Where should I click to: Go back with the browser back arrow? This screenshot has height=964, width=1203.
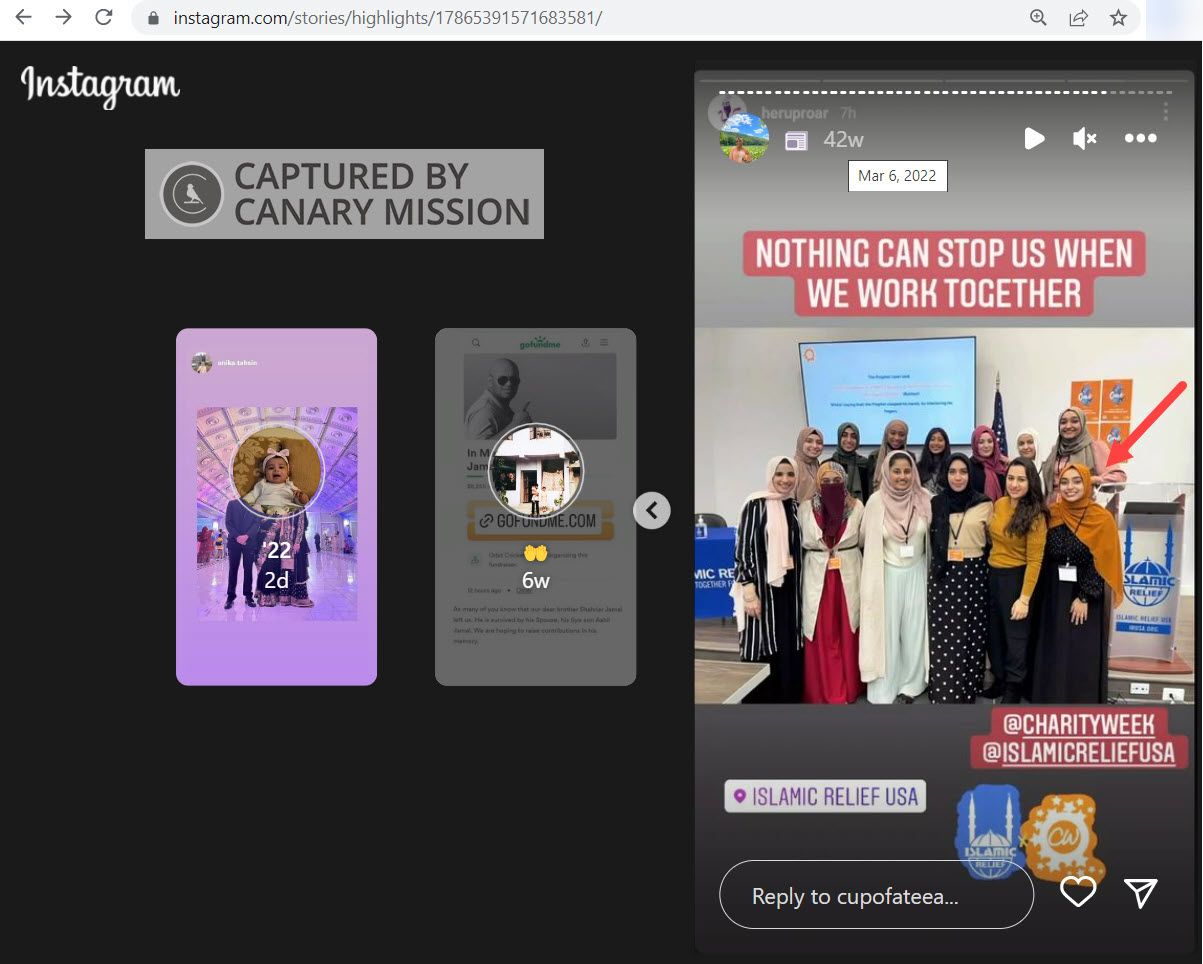click(x=24, y=17)
